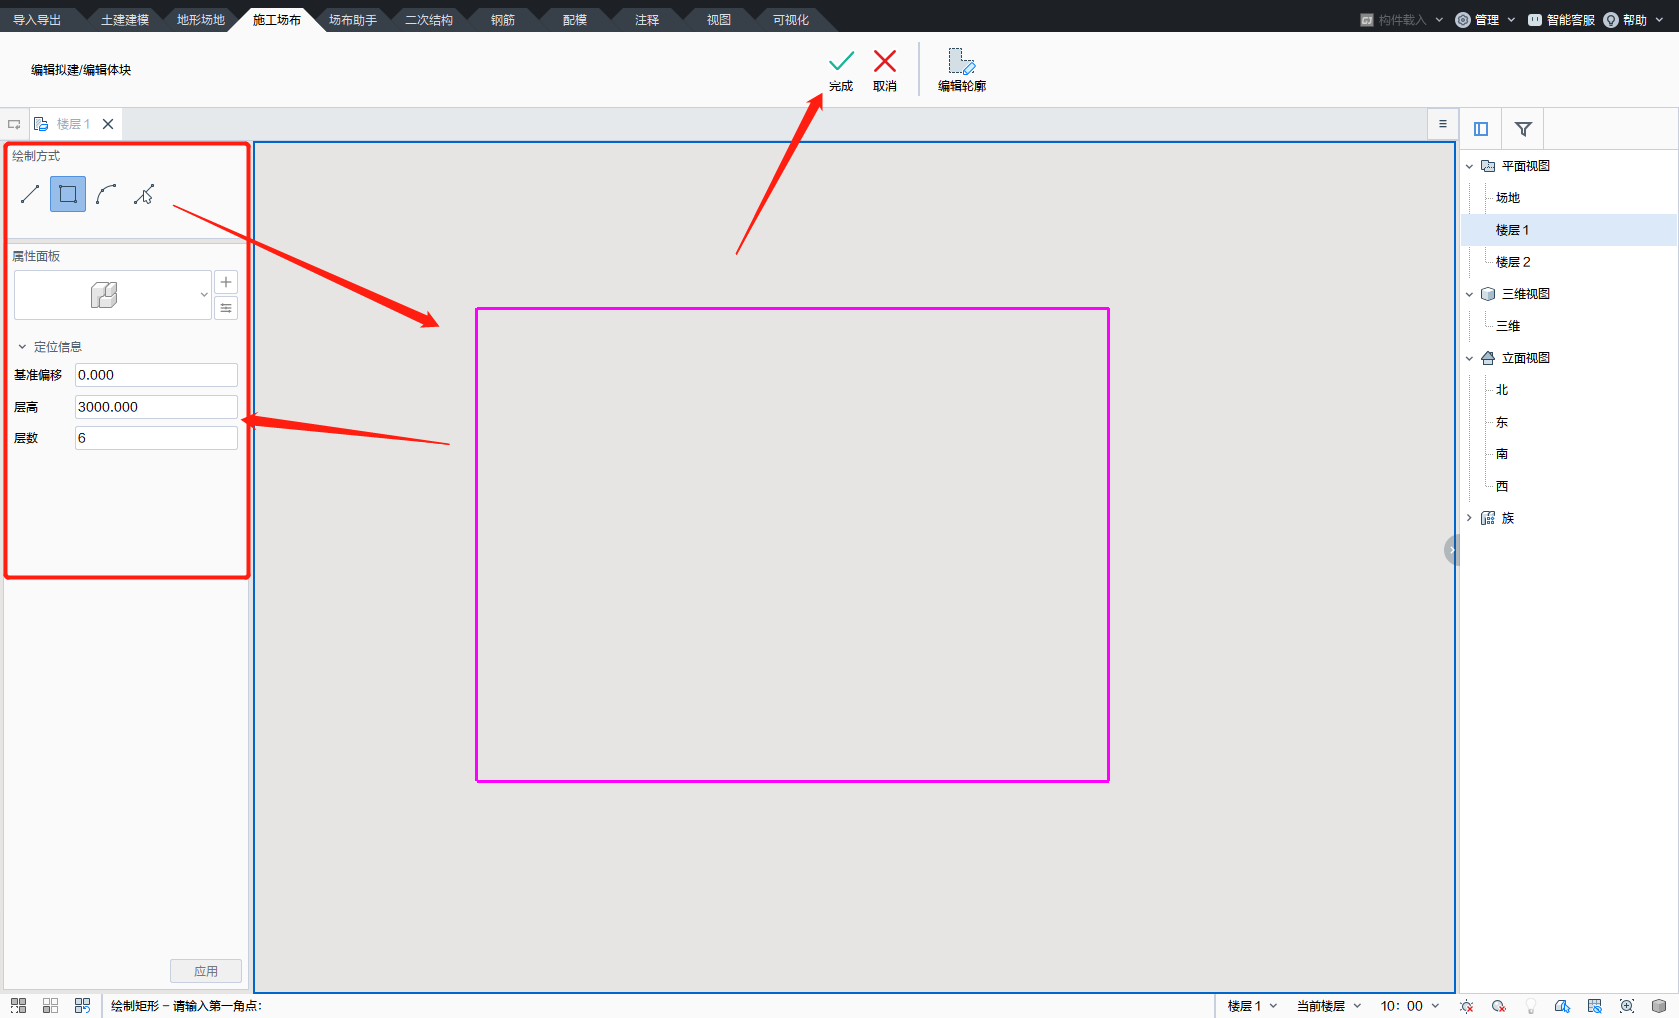Image resolution: width=1679 pixels, height=1018 pixels.
Task: Click the 应用 apply button
Action: (x=206, y=971)
